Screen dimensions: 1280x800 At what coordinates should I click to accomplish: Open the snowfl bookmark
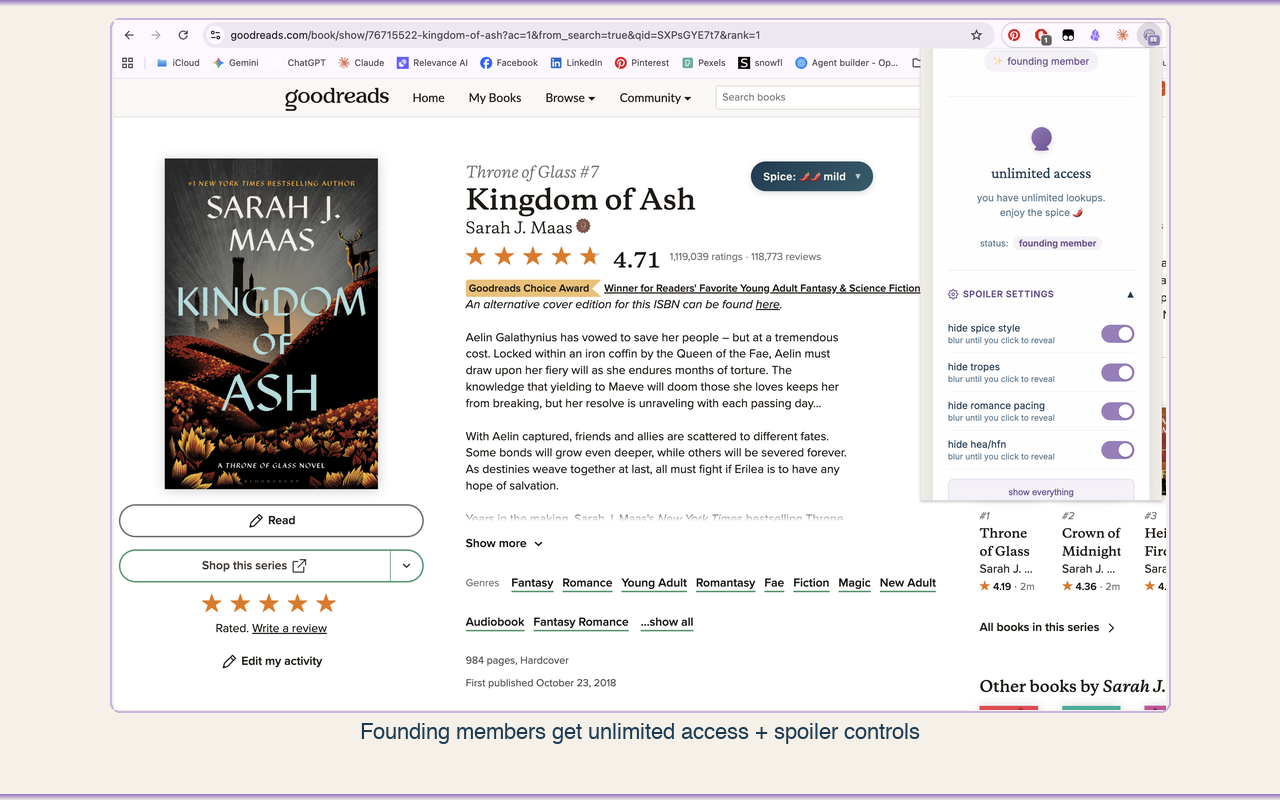tap(760, 62)
